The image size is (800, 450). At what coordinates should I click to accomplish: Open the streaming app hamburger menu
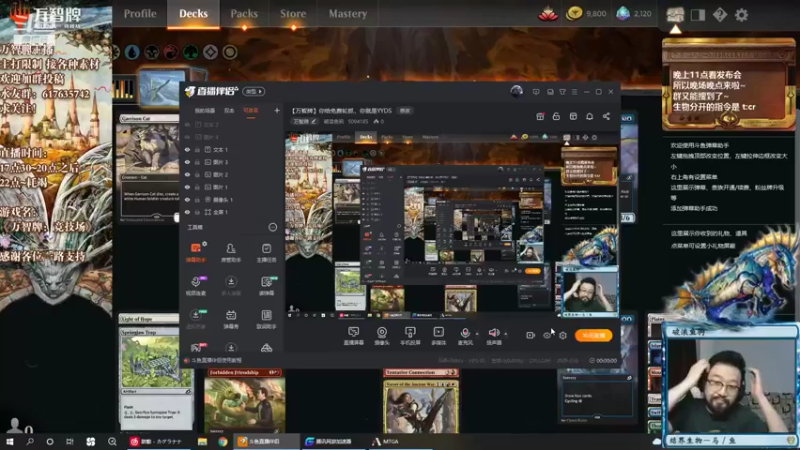pyautogui.click(x=574, y=92)
